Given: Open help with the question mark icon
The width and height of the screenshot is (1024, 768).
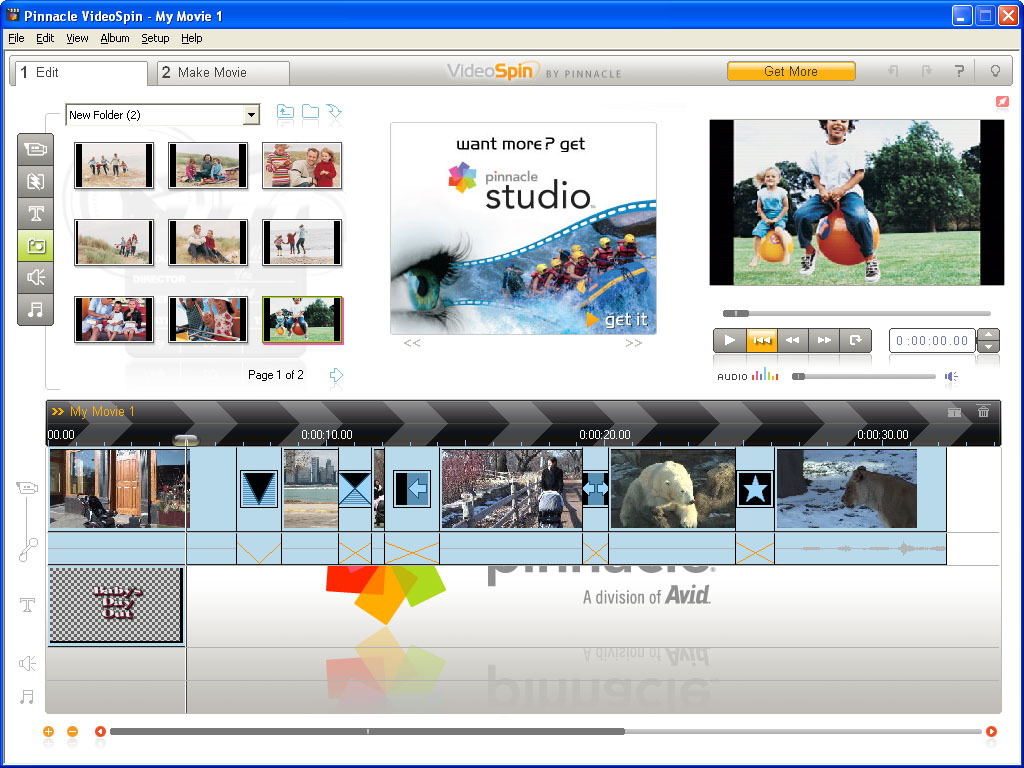Looking at the screenshot, I should tap(959, 71).
